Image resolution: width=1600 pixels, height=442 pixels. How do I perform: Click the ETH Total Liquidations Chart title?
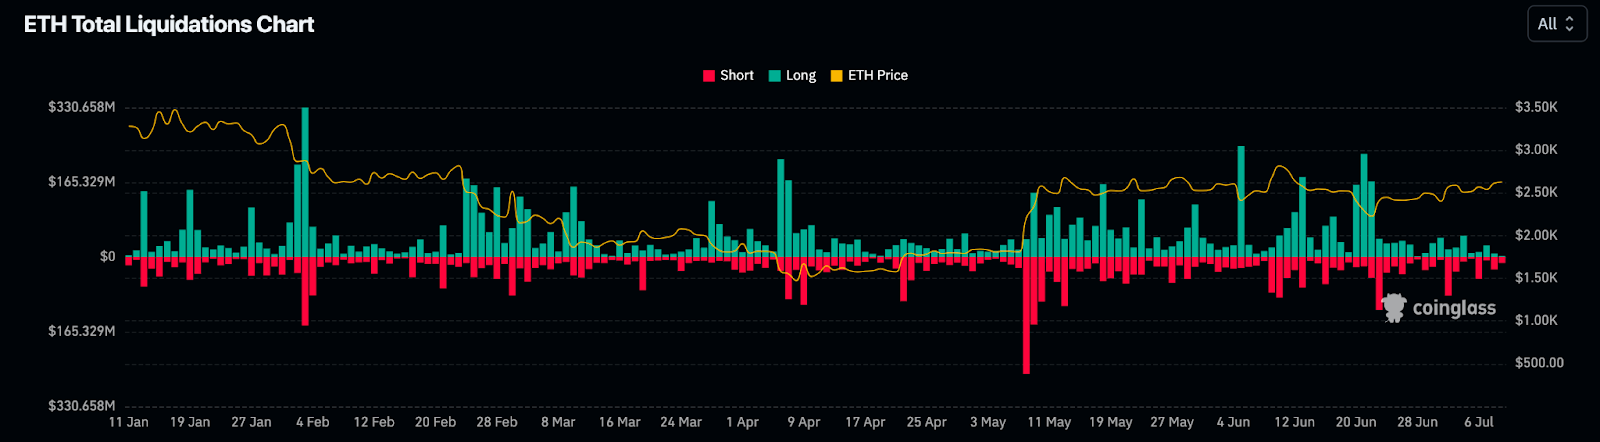click(169, 24)
